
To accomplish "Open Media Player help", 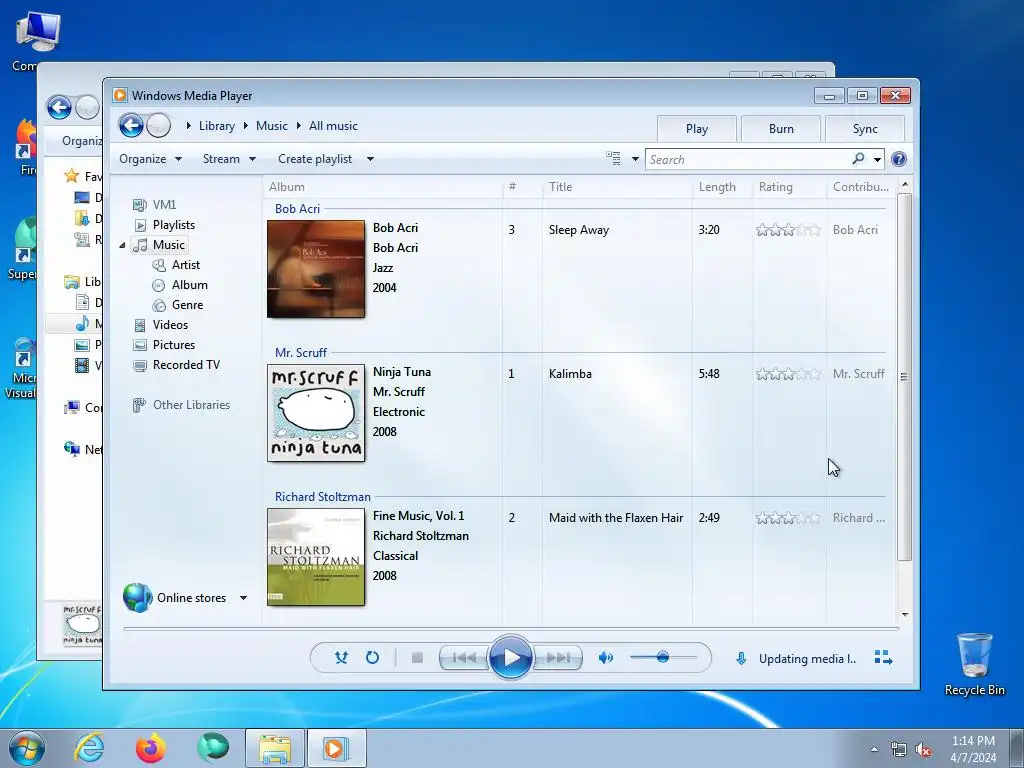I will 899,159.
